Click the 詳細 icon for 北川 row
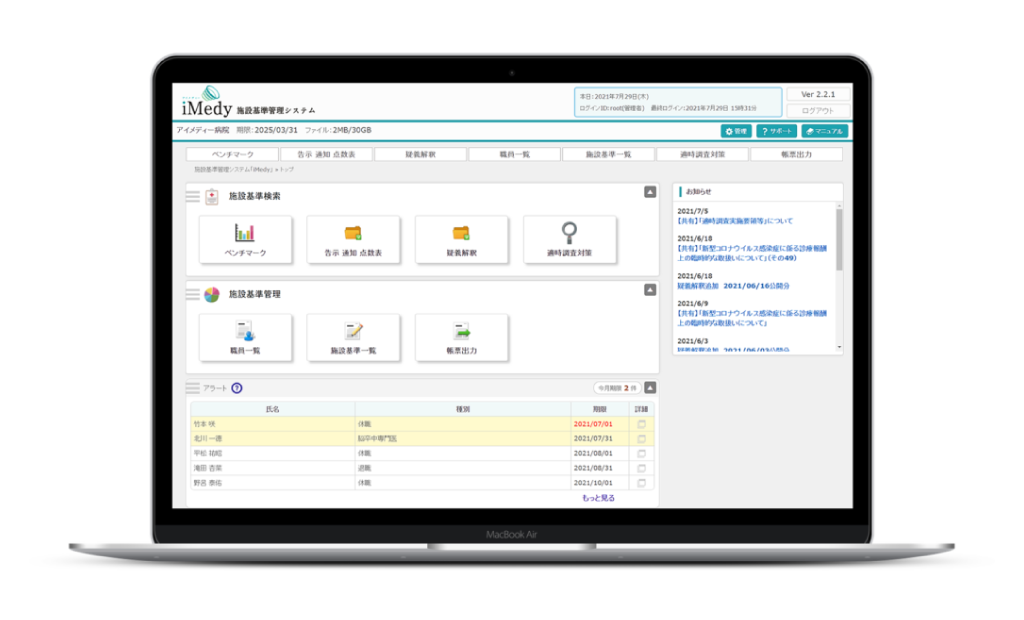1024x620 pixels. 642,438
